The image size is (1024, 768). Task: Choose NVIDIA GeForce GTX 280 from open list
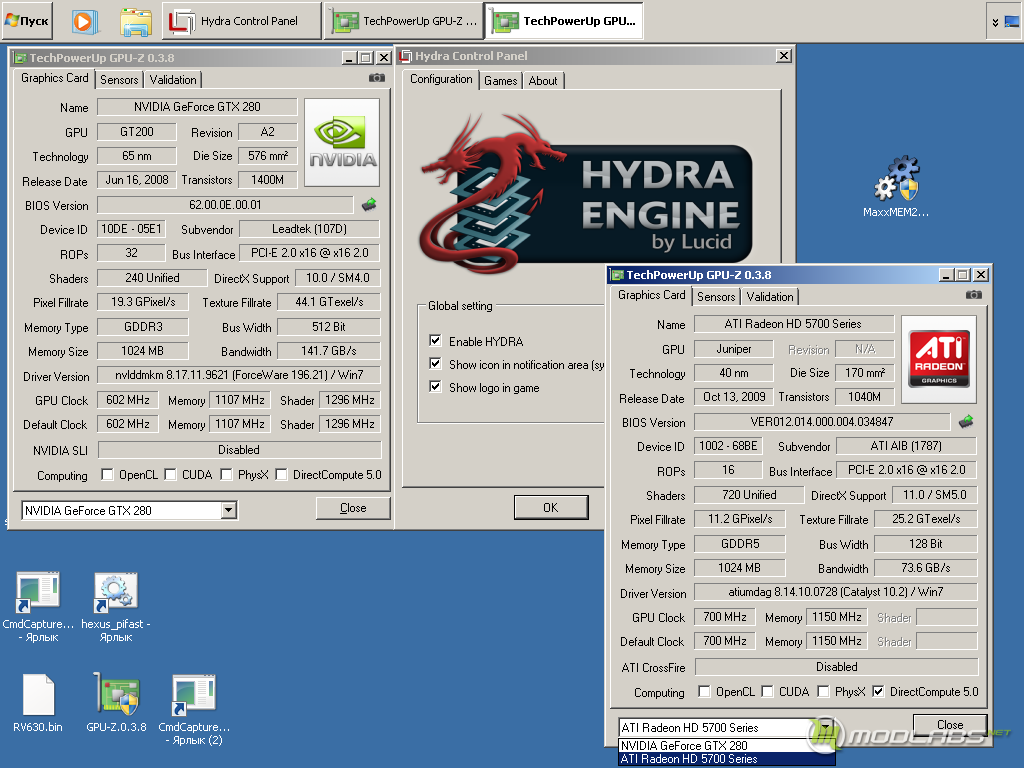tap(726, 745)
